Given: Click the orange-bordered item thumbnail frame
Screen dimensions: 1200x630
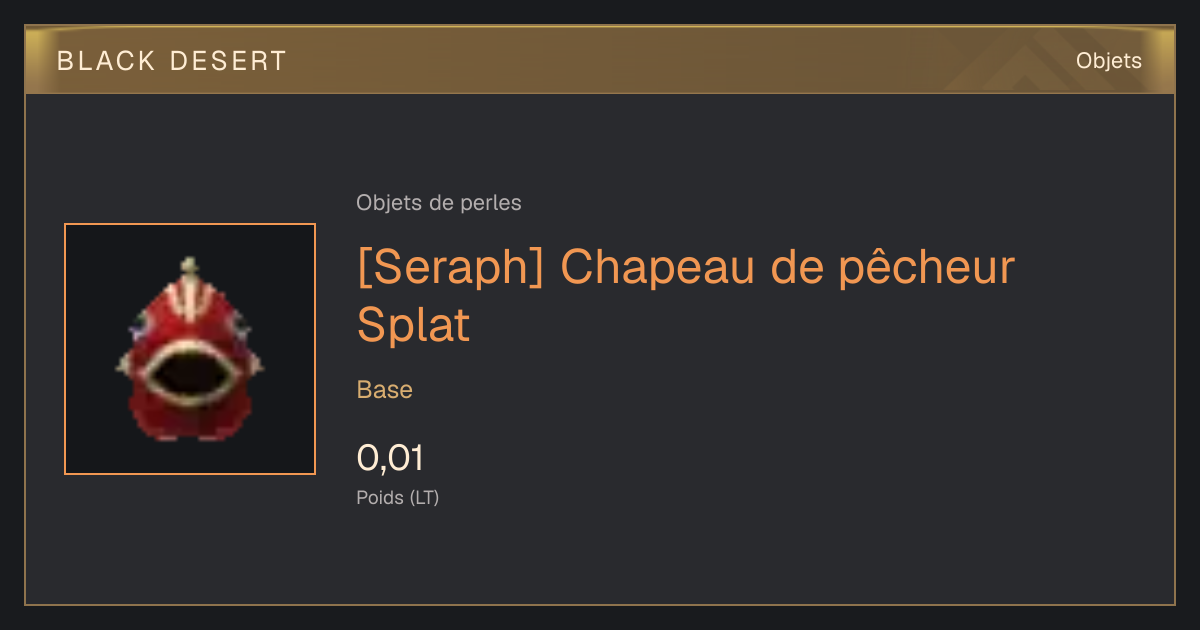Looking at the screenshot, I should pos(190,349).
